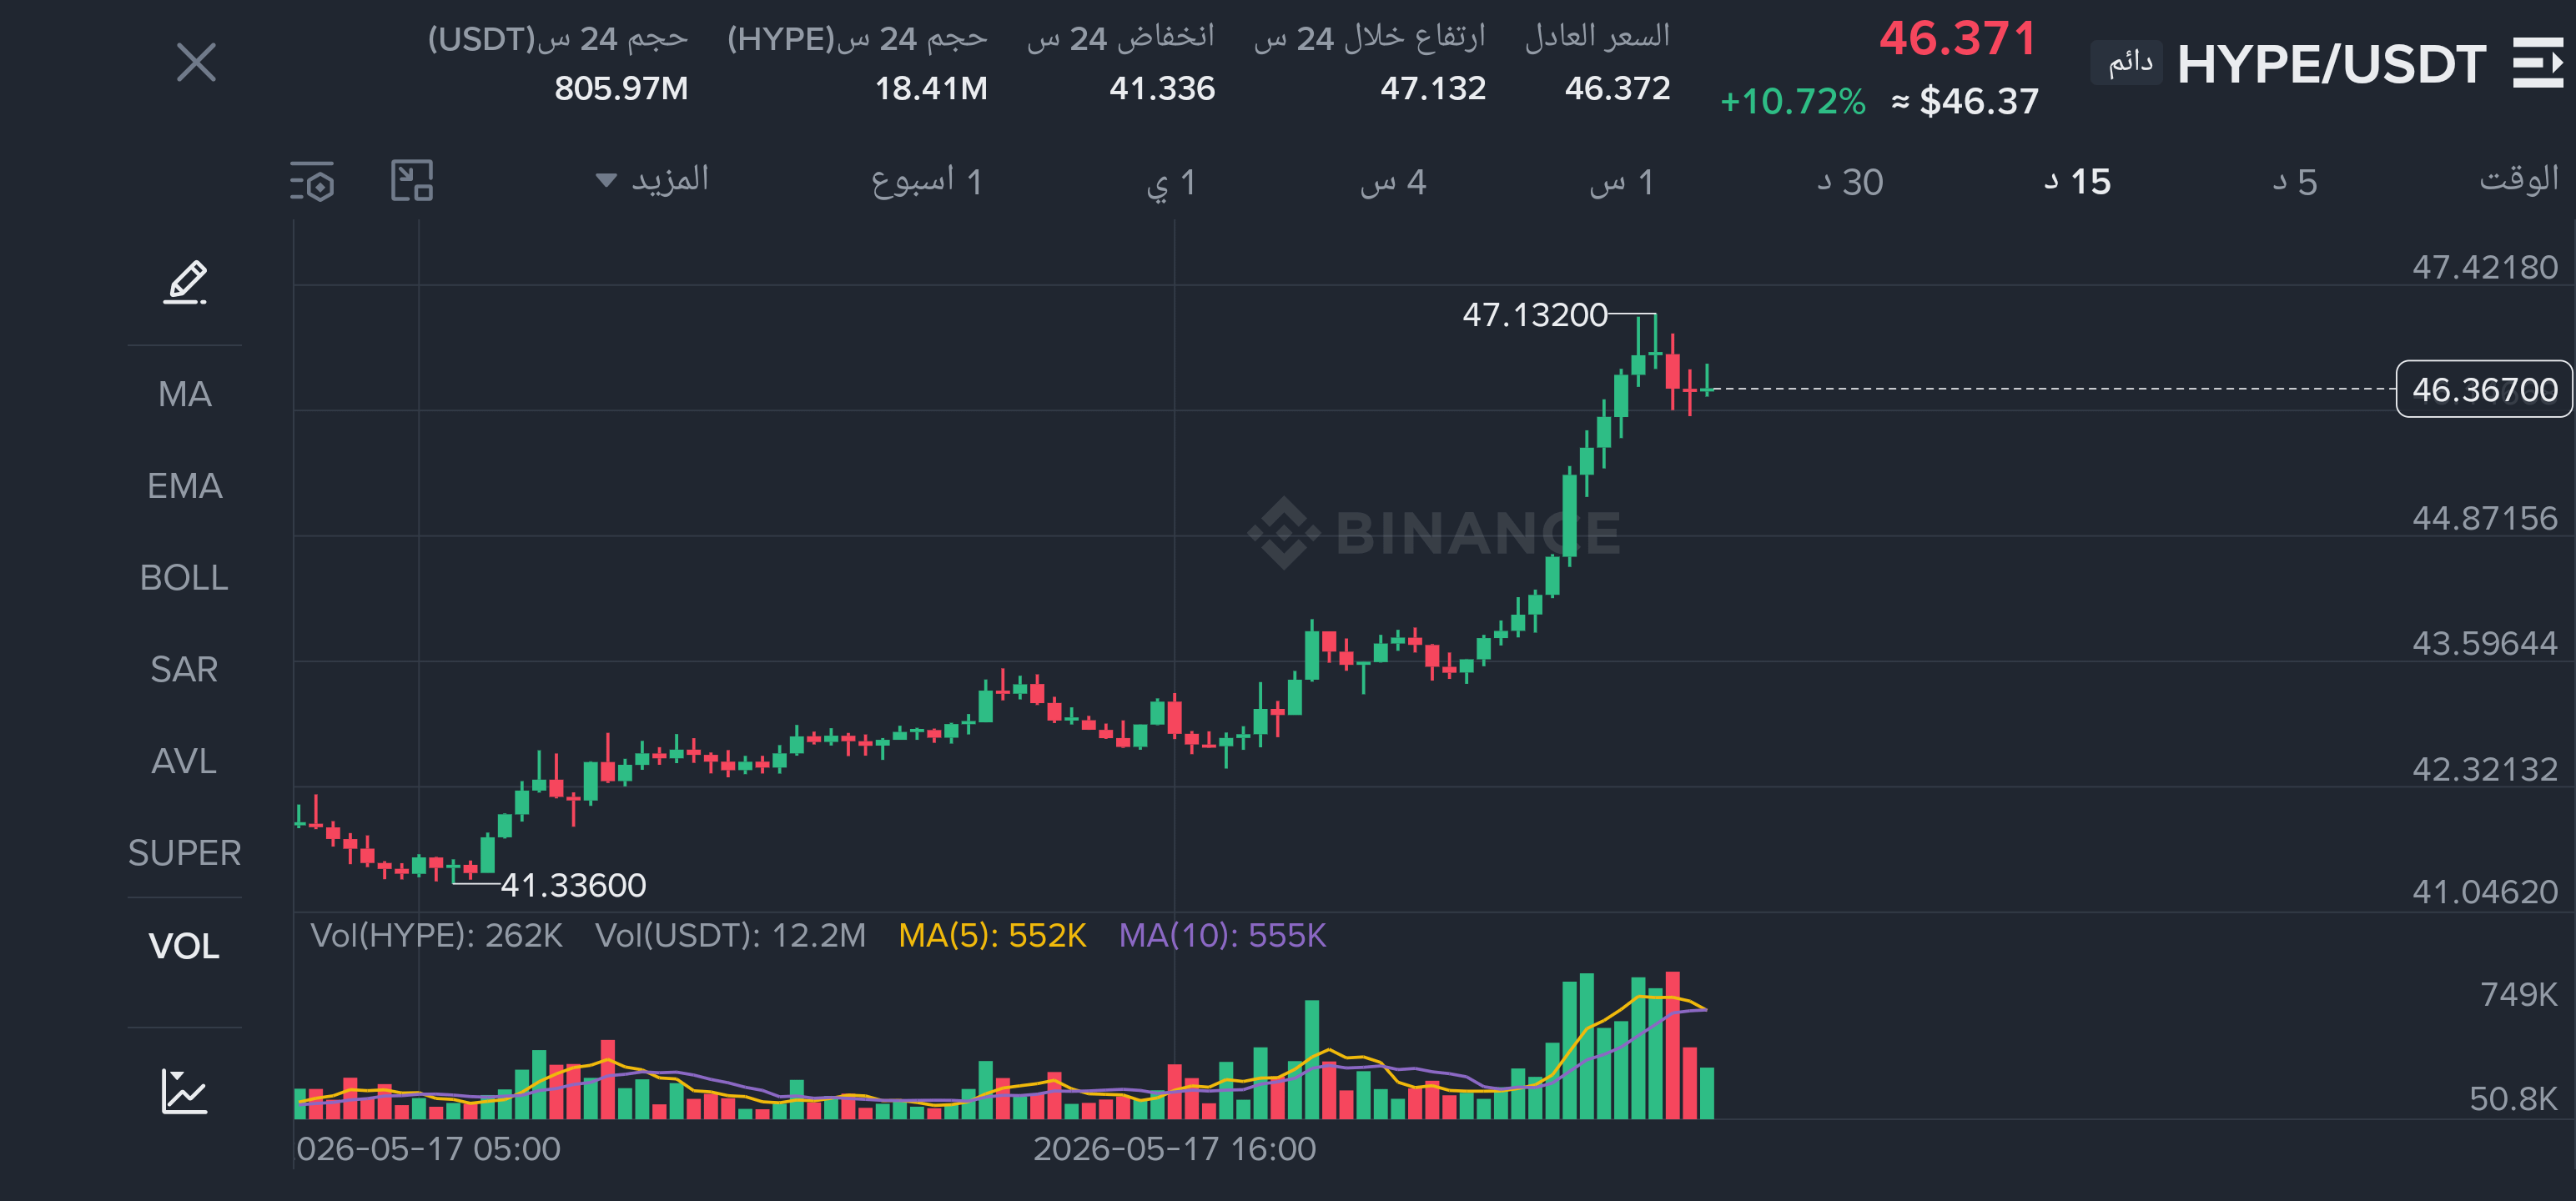Viewport: 2576px width, 1201px height.
Task: Click the 41.33600 low marker label
Action: [x=573, y=885]
